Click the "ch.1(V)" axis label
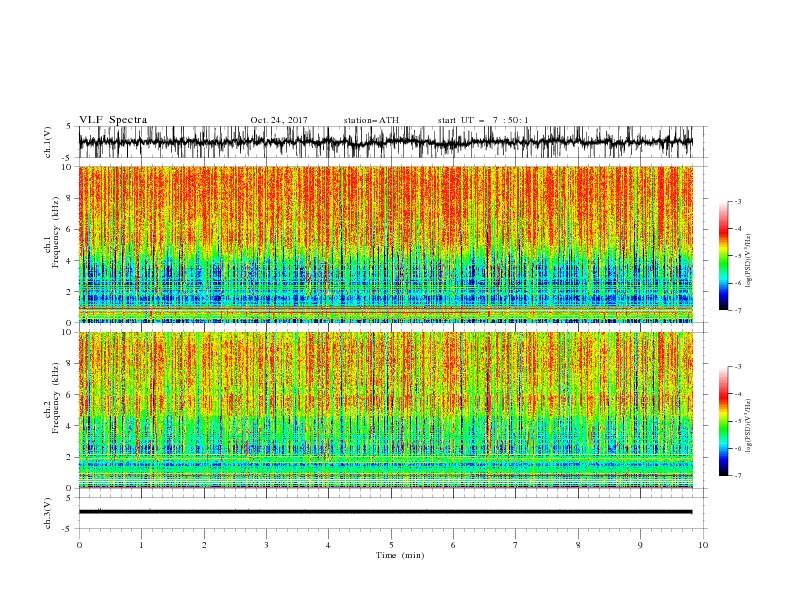 pos(48,142)
